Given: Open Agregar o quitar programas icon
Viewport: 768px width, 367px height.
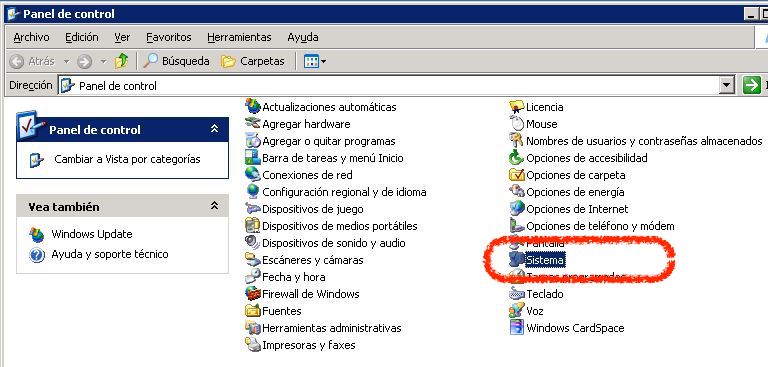Looking at the screenshot, I should click(253, 141).
